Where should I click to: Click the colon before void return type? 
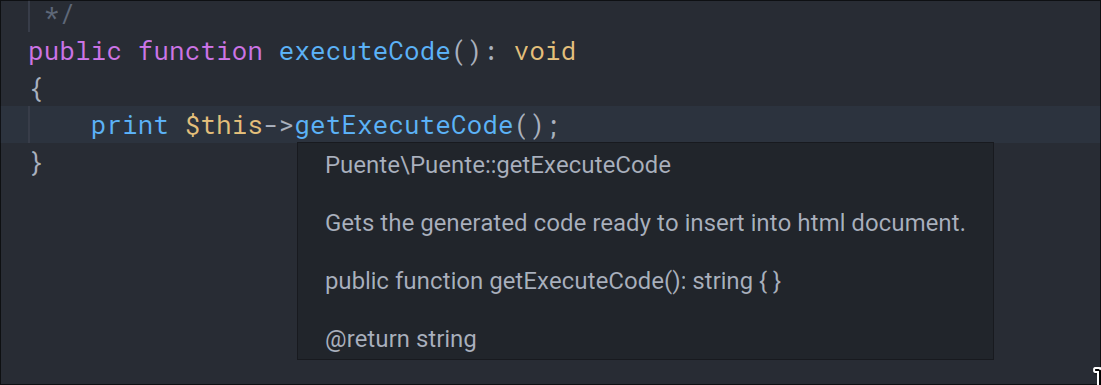(x=490, y=53)
